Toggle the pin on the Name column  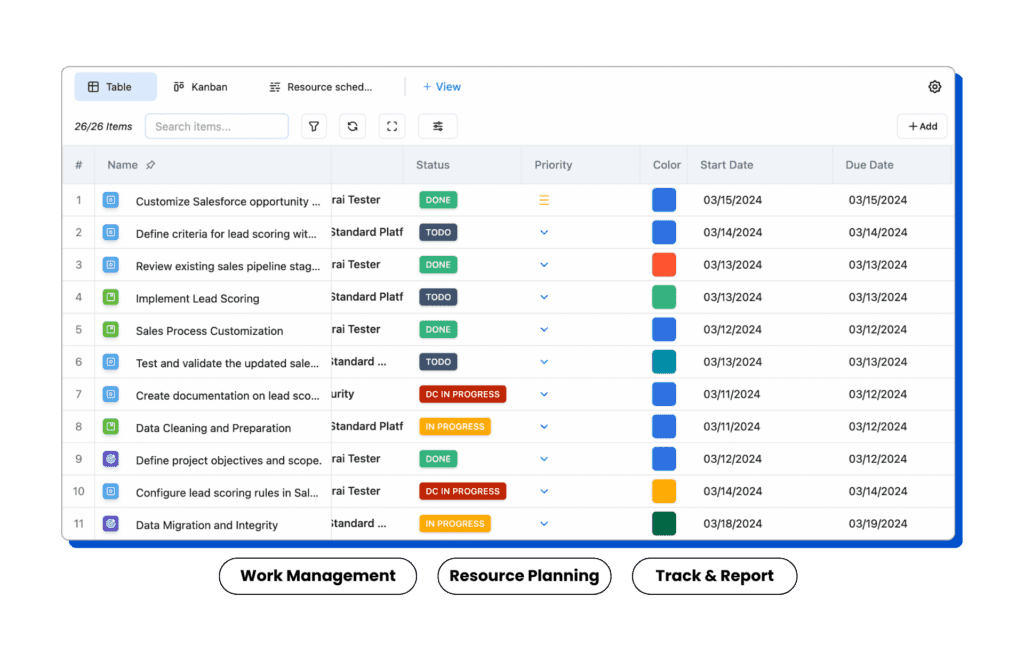click(x=152, y=164)
